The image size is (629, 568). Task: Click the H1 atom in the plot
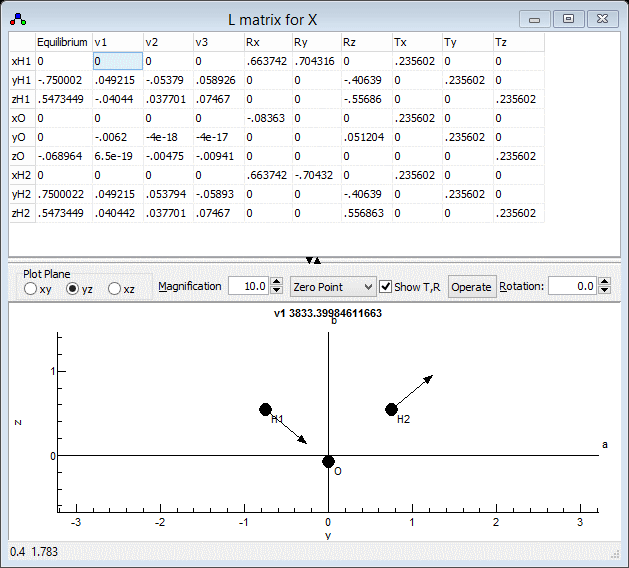point(265,410)
